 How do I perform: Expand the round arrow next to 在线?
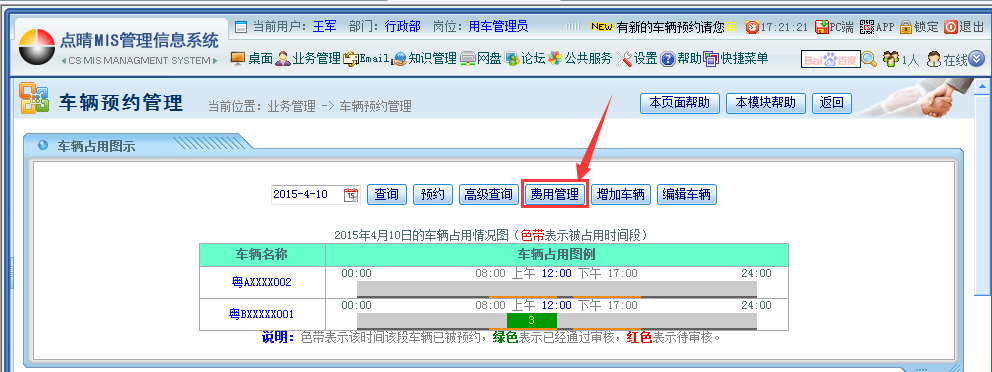pos(976,59)
